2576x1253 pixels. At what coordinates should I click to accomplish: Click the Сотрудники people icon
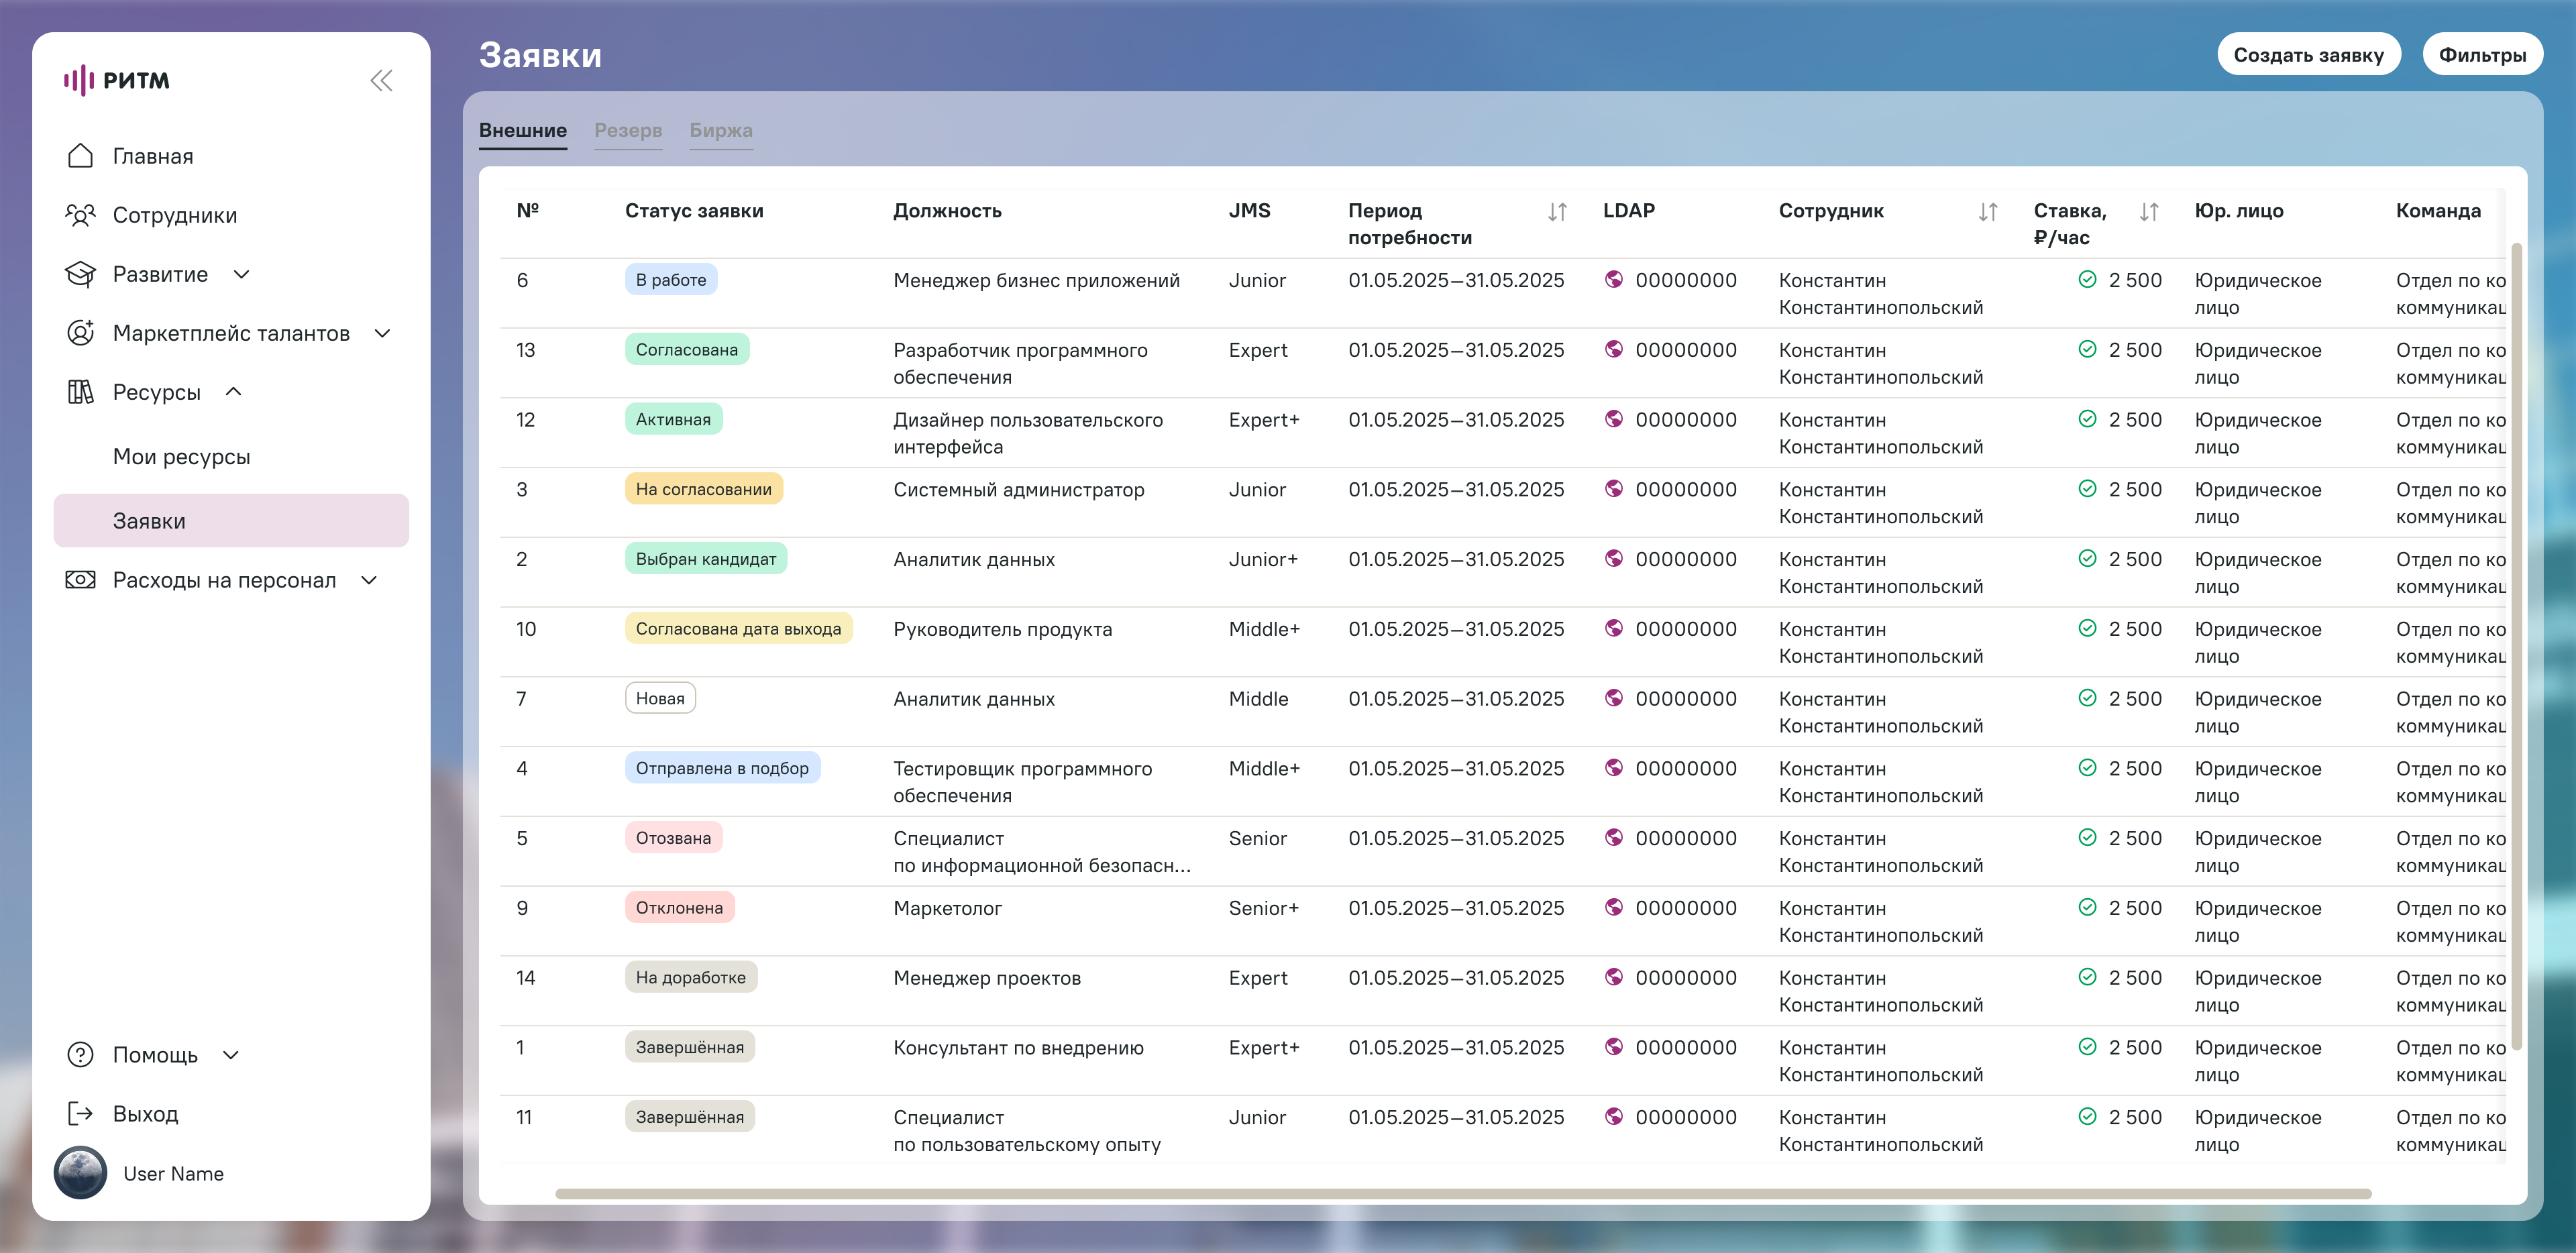80,215
